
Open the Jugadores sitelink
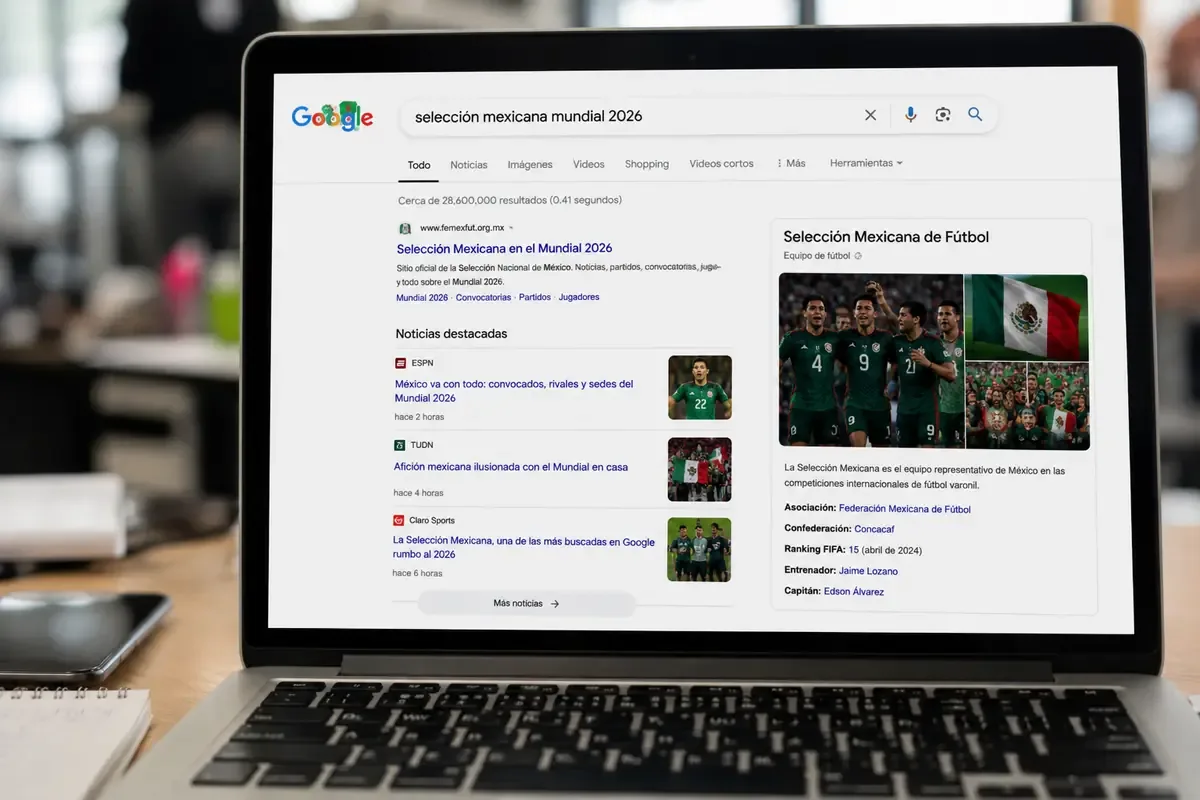click(579, 297)
